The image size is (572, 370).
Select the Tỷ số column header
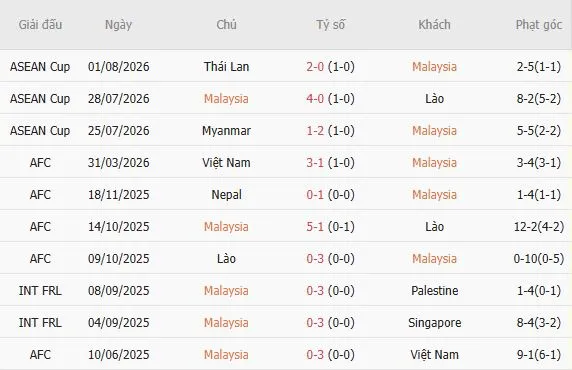(331, 24)
